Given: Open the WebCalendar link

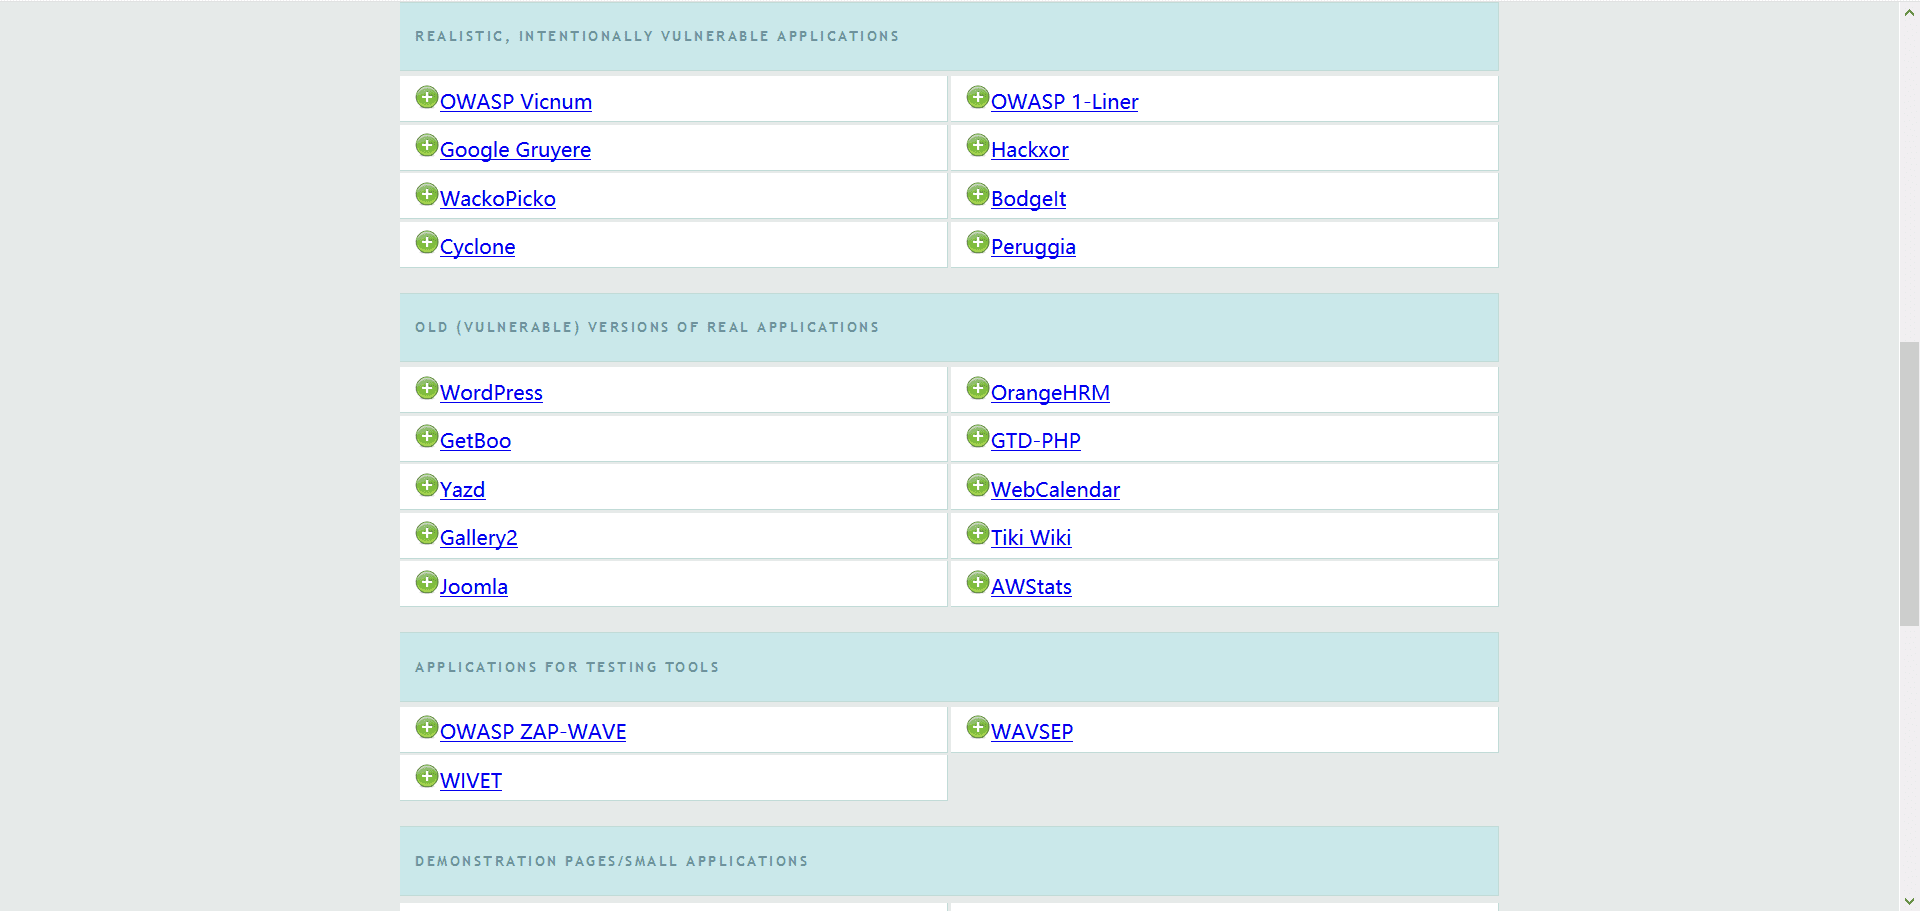Looking at the screenshot, I should 1055,490.
